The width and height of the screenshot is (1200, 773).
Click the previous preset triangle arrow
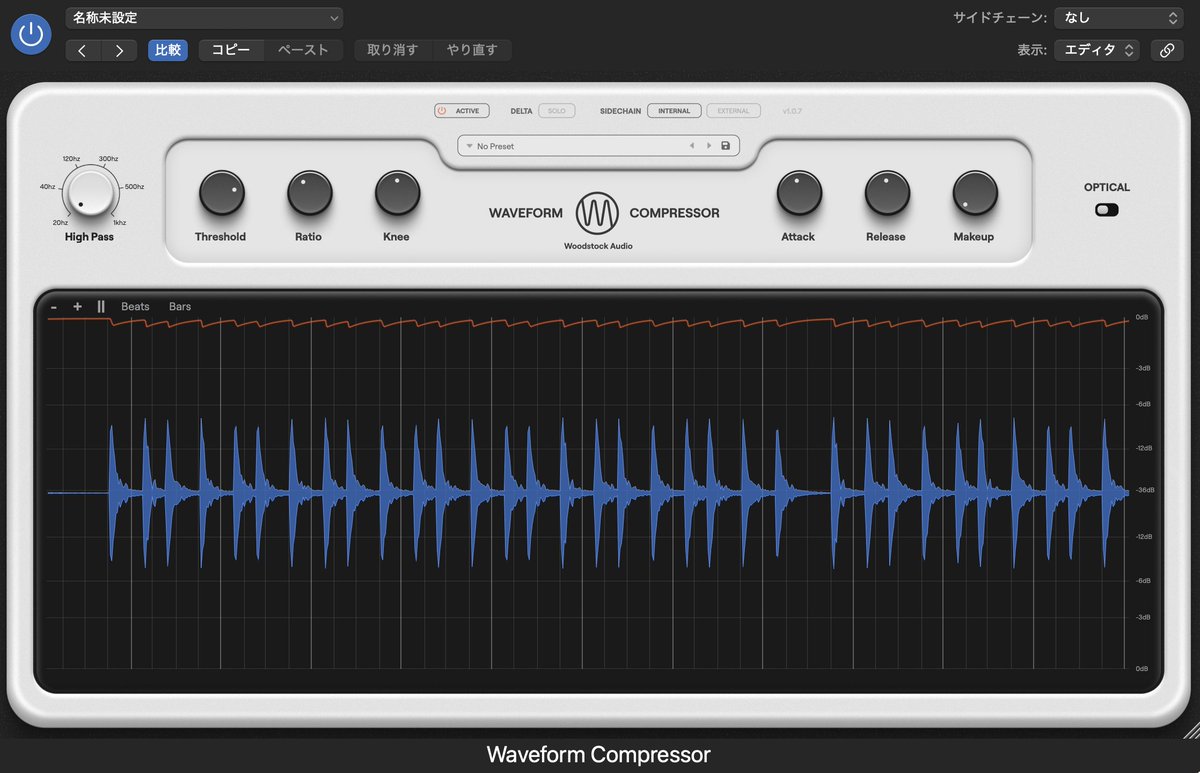pos(691,146)
